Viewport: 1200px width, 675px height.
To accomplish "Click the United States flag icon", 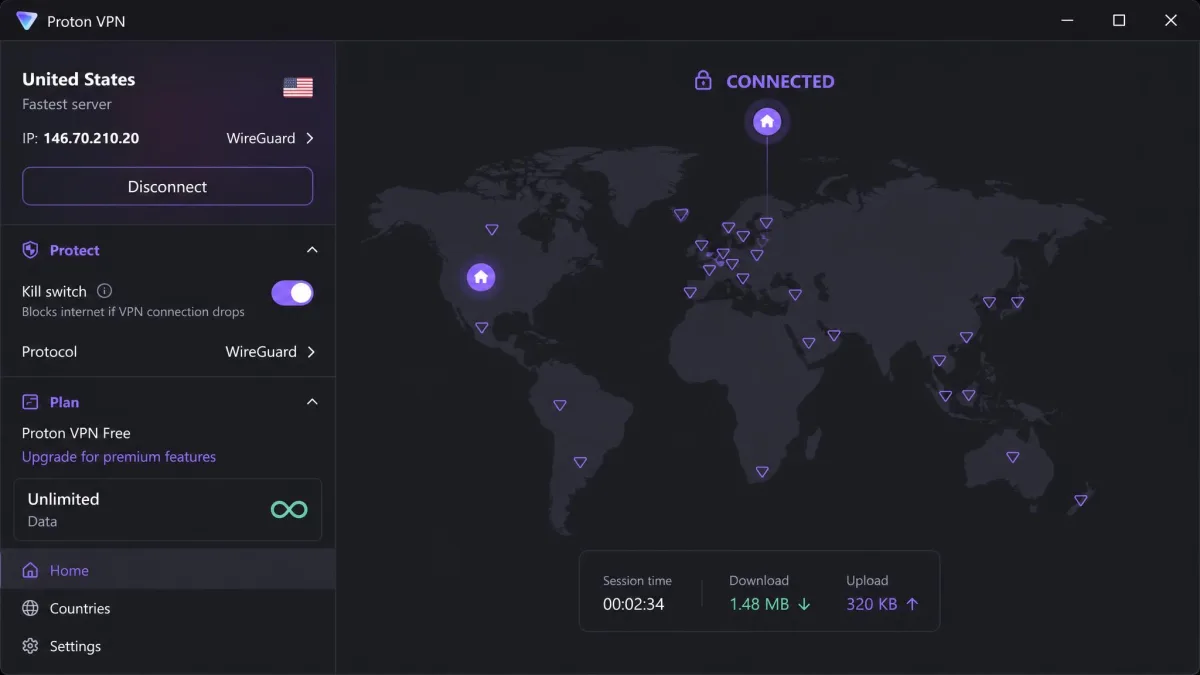I will 298,88.
